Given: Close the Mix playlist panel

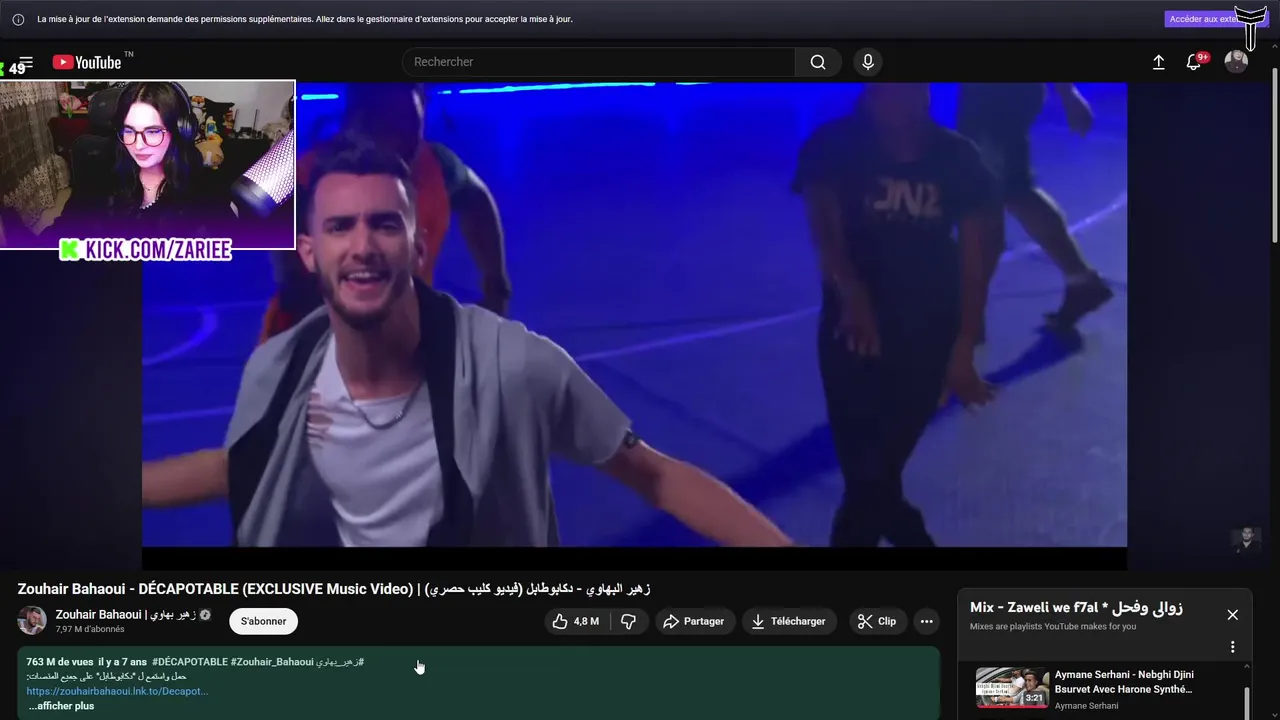Looking at the screenshot, I should (x=1232, y=615).
